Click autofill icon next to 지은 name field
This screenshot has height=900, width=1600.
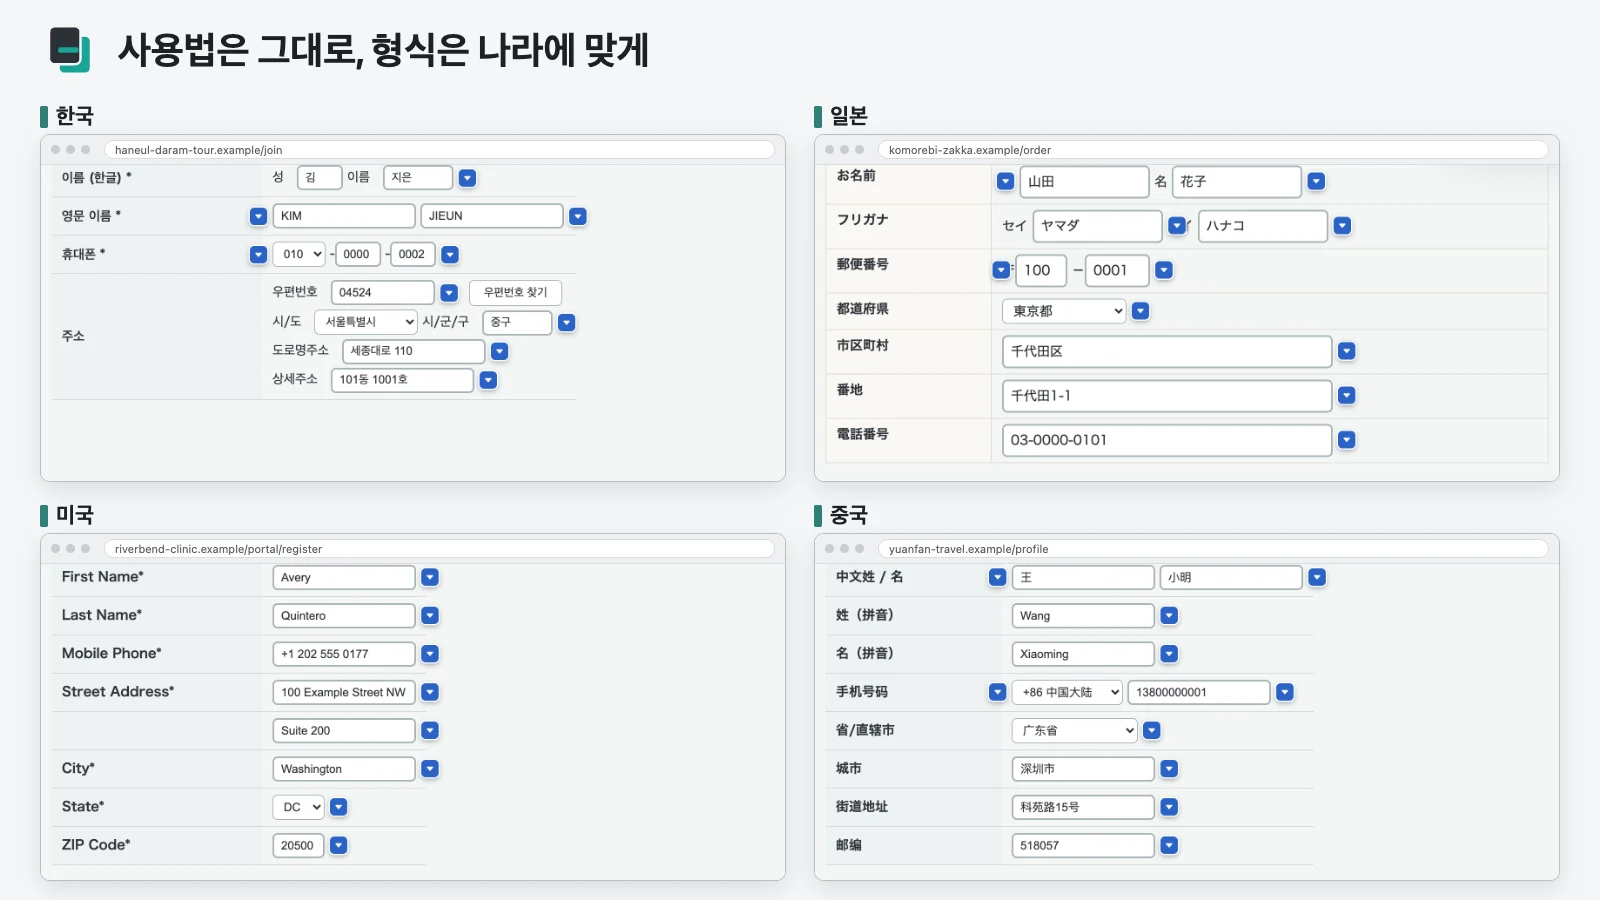[x=467, y=178]
